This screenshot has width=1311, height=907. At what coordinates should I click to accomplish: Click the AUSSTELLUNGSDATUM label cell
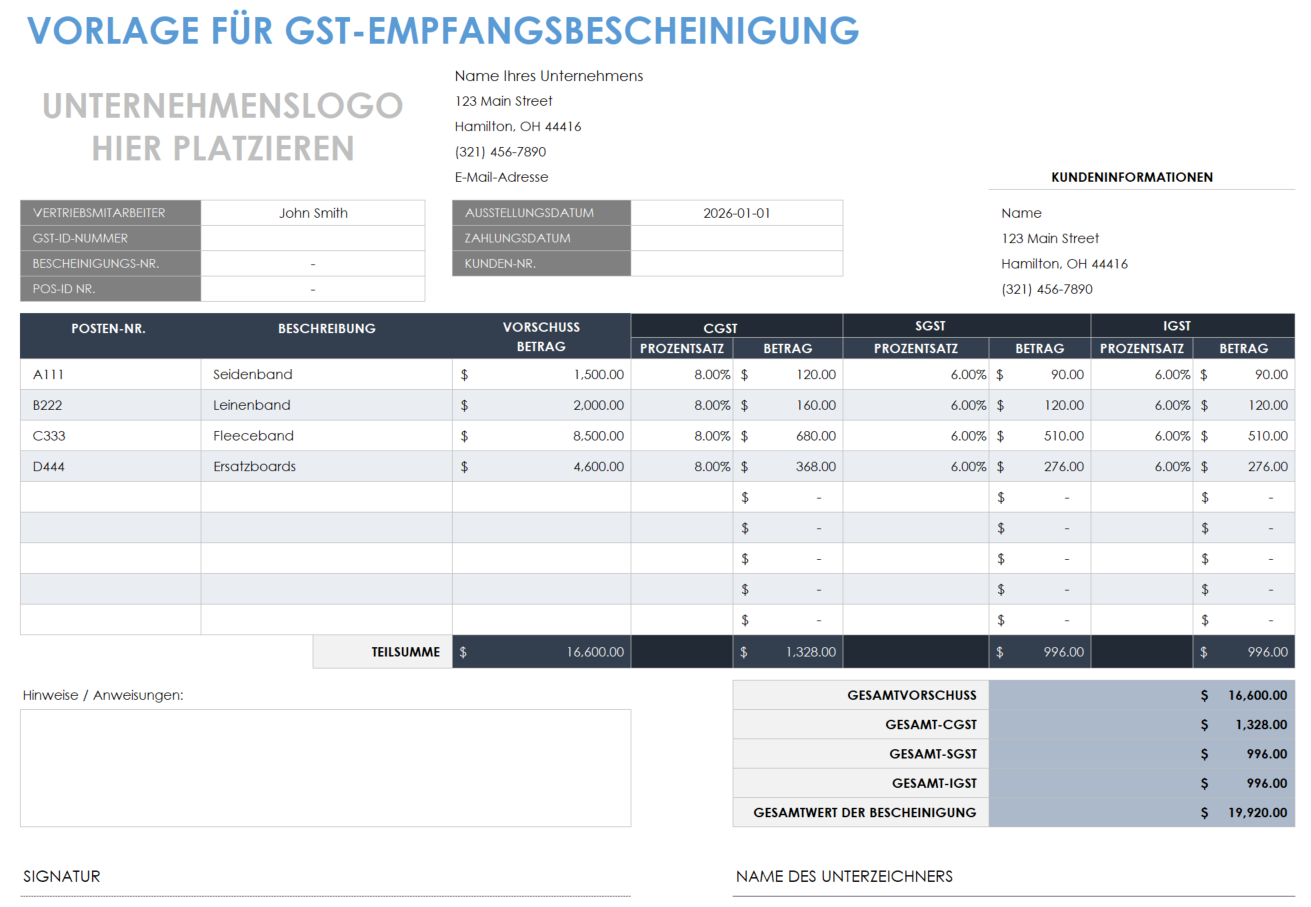pos(541,213)
